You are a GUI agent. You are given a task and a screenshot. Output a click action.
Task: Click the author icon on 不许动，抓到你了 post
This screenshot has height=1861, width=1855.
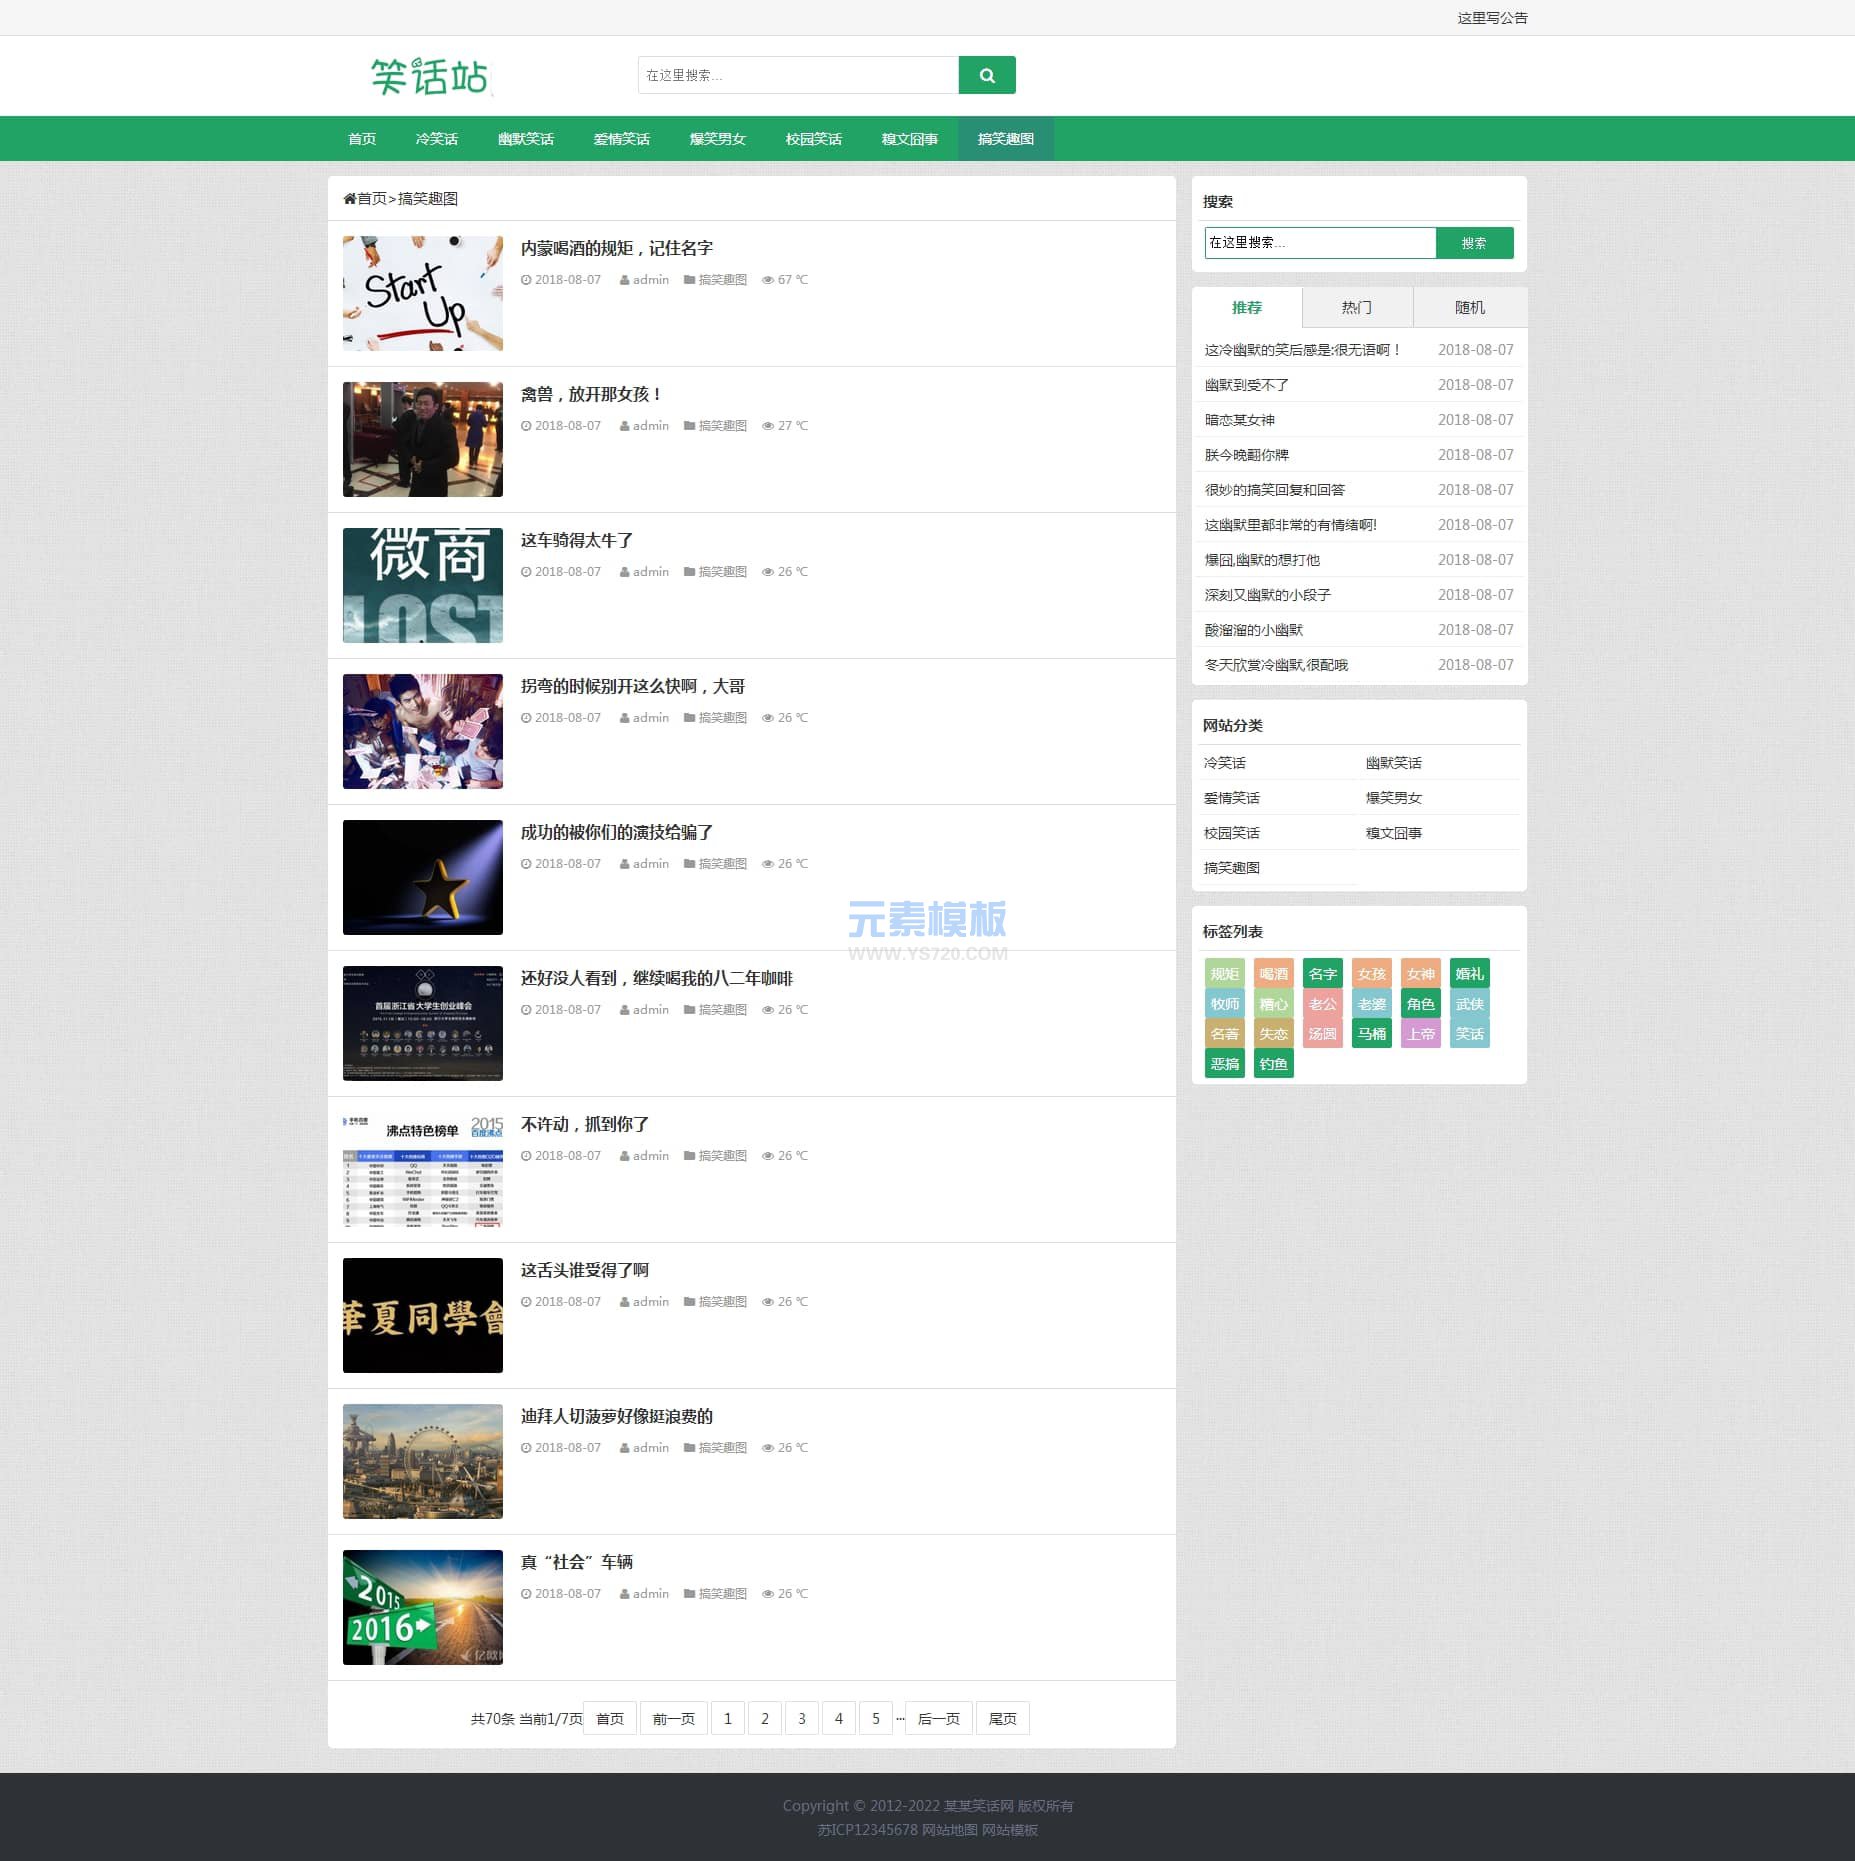(x=624, y=1156)
